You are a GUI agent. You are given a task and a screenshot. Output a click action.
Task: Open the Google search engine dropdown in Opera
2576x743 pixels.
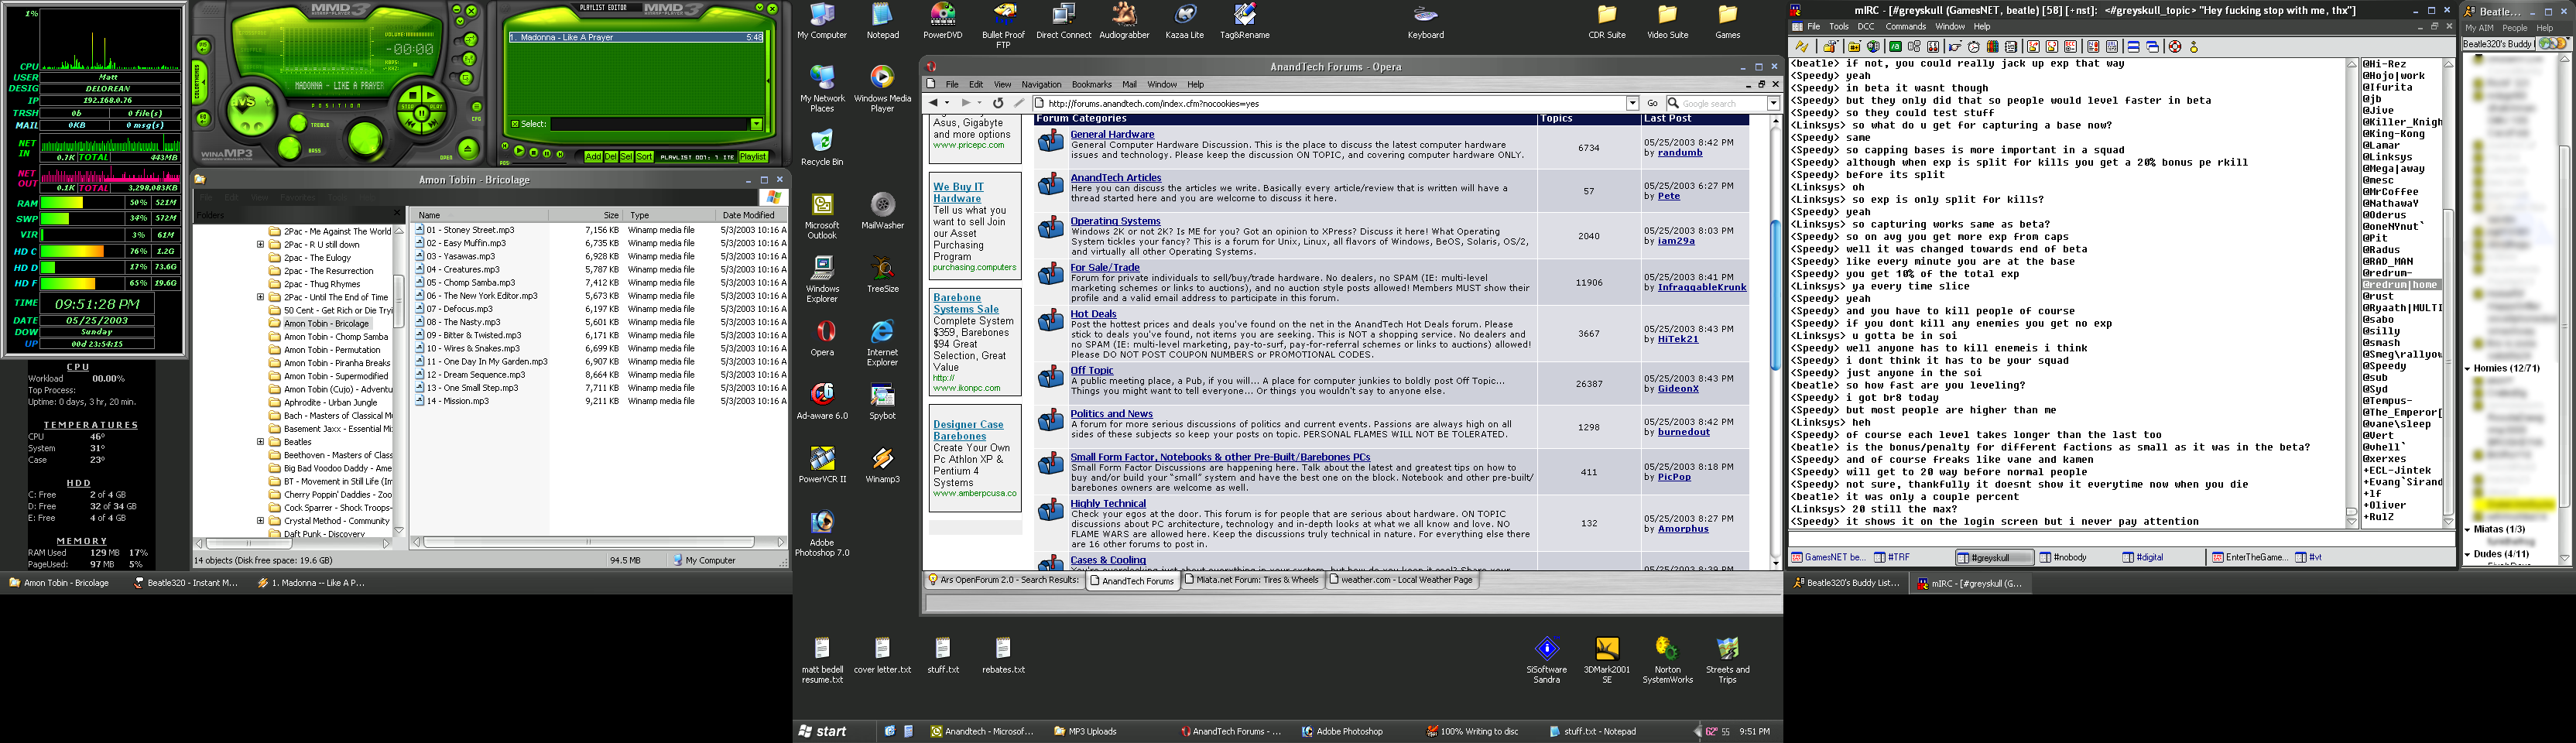tap(1774, 104)
